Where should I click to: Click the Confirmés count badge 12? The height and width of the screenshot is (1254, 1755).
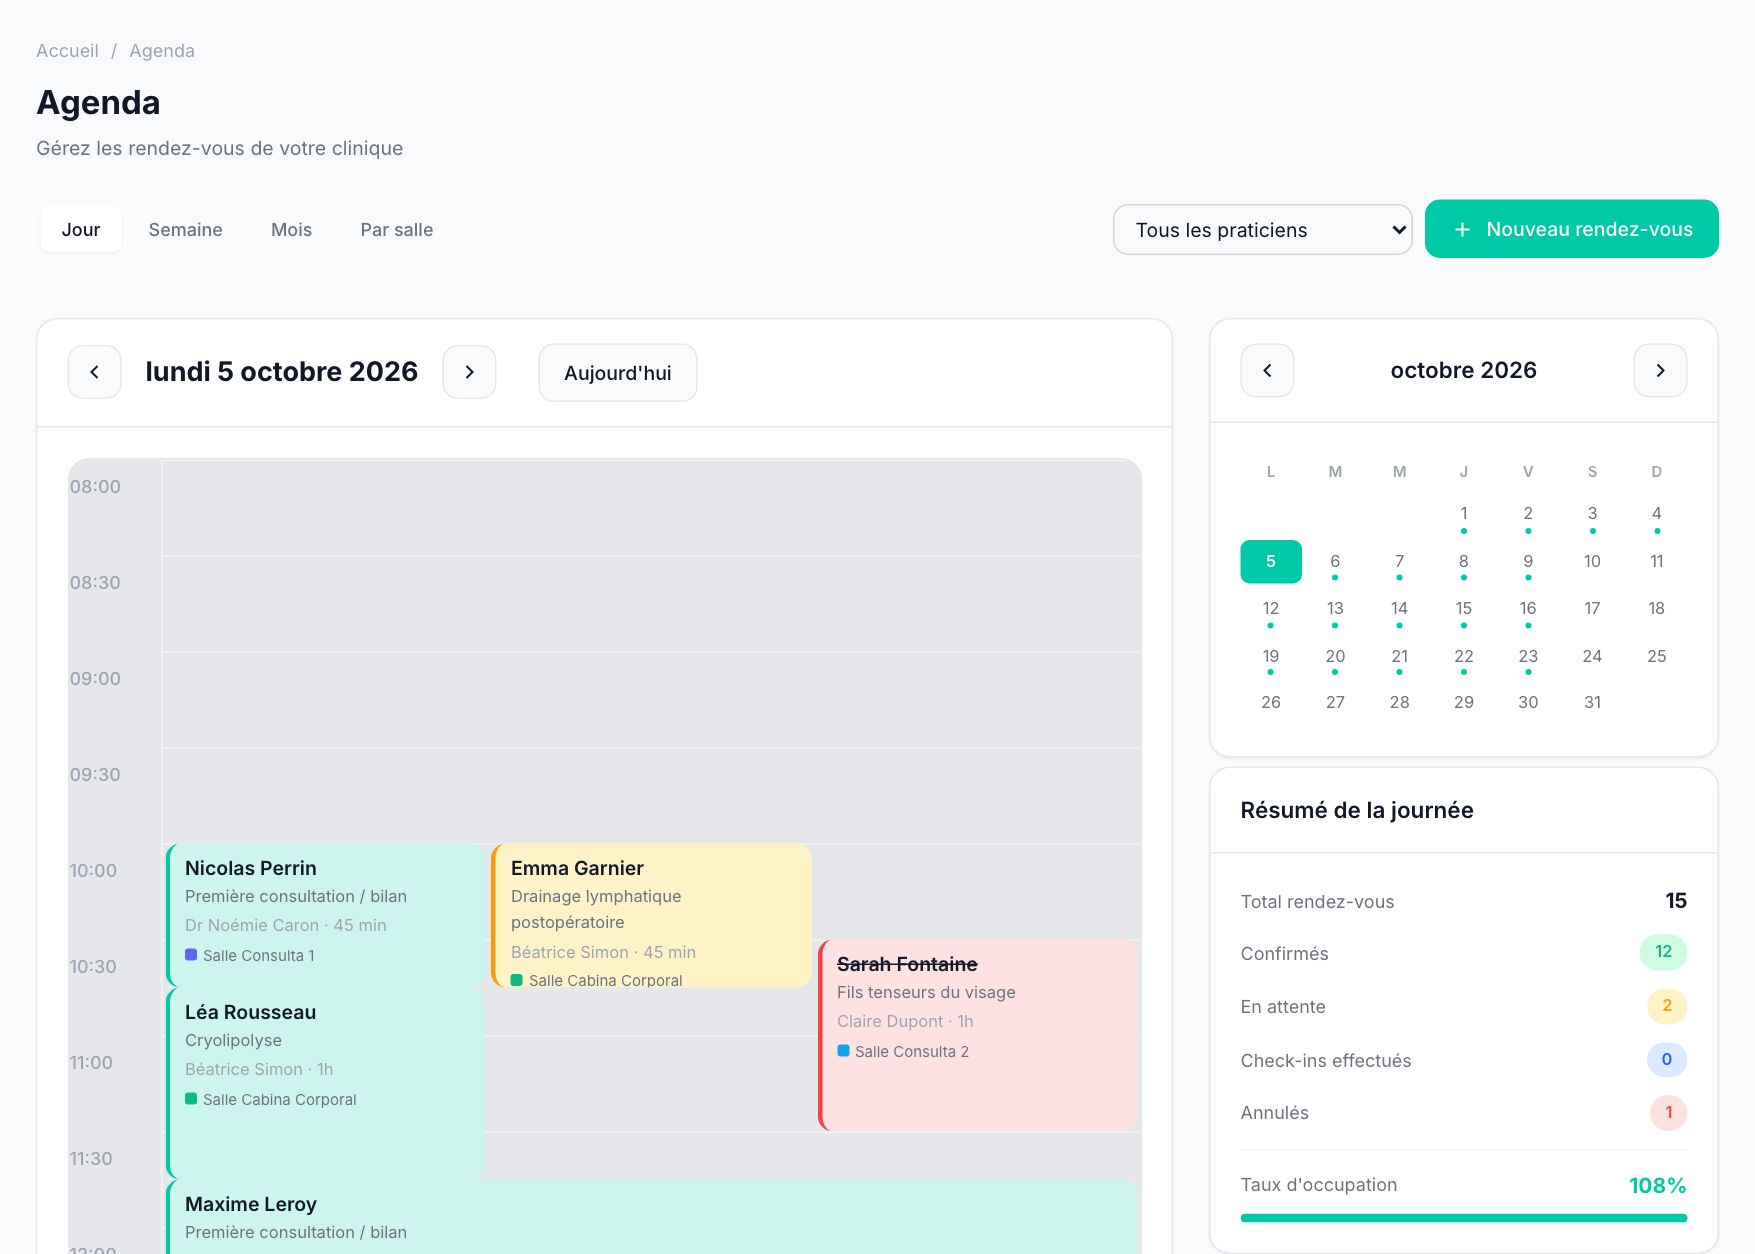tap(1663, 952)
